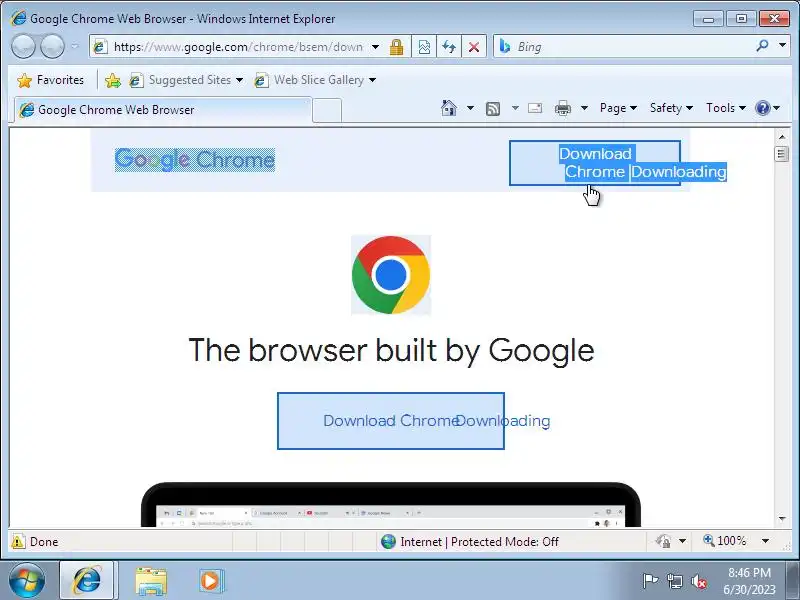800x600 pixels.
Task: Click the Back navigation button
Action: pyautogui.click(x=23, y=46)
